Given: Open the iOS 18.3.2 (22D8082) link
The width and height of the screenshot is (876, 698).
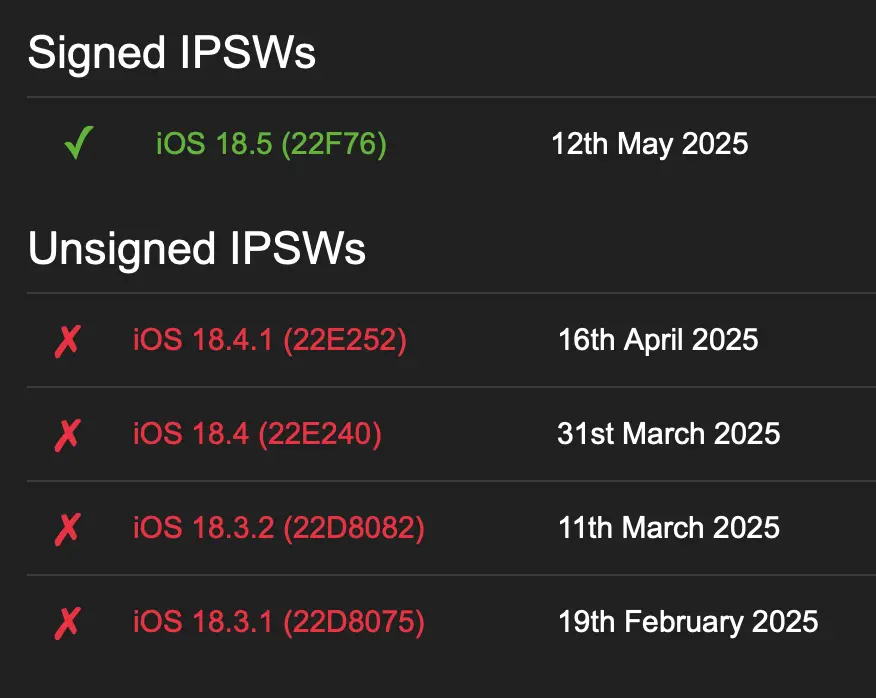Looking at the screenshot, I should [278, 528].
